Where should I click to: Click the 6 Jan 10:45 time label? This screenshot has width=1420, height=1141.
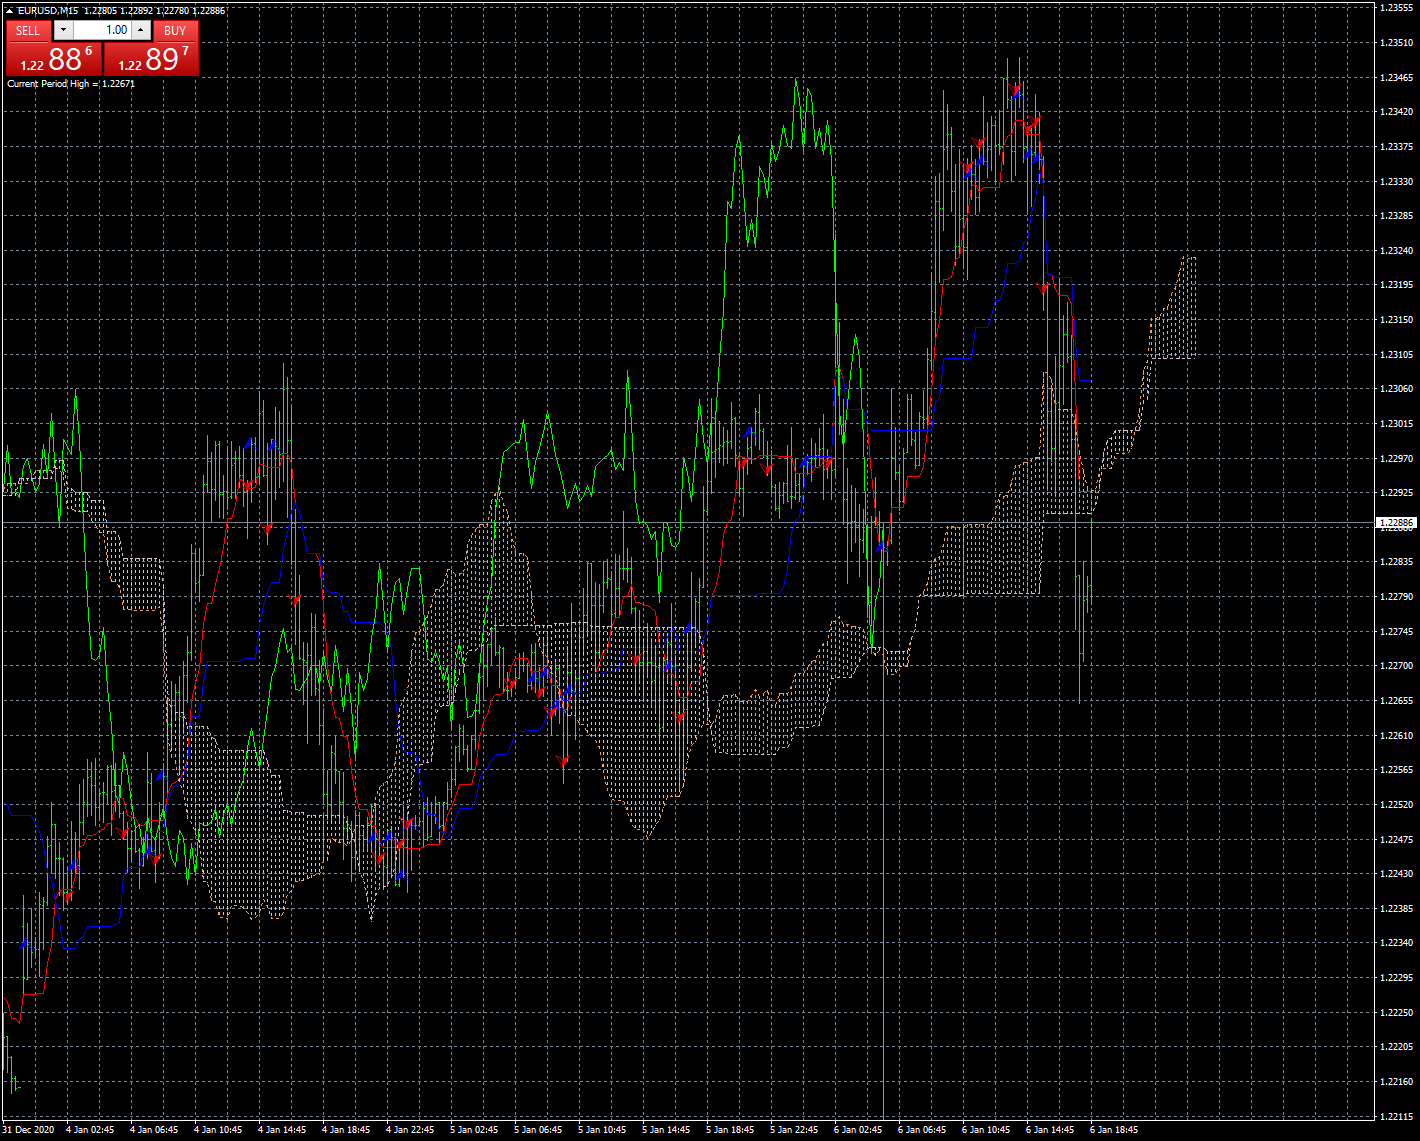[986, 1130]
